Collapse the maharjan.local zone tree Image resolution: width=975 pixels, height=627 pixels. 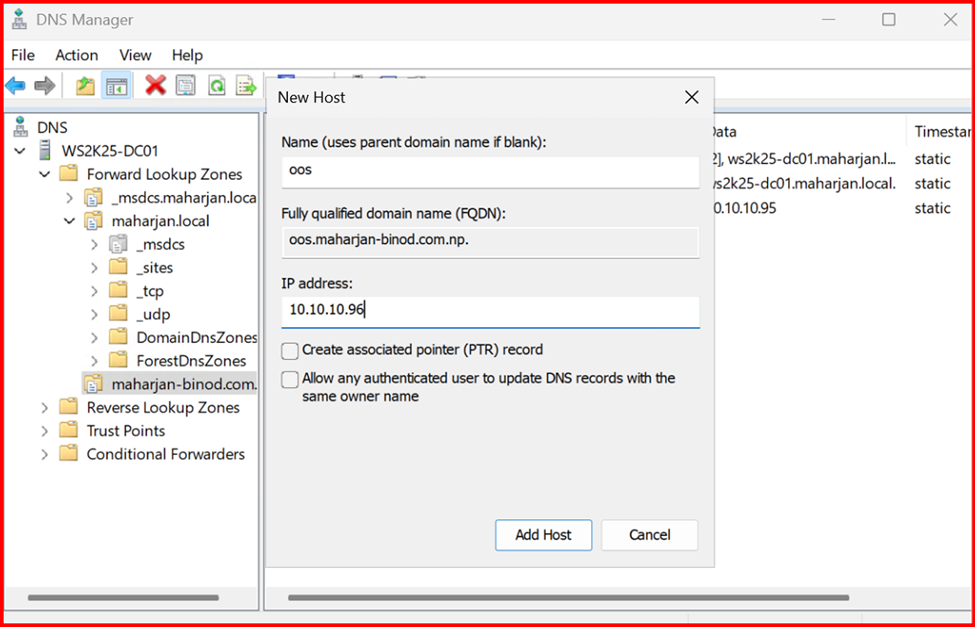tap(69, 221)
